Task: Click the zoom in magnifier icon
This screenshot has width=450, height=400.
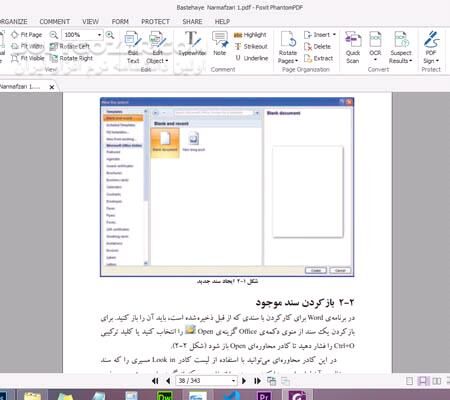Action: (x=110, y=35)
